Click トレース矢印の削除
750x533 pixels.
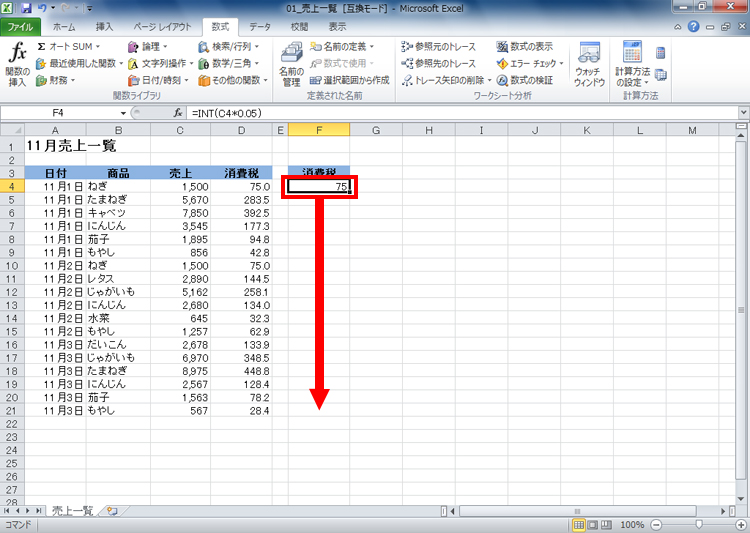click(446, 80)
